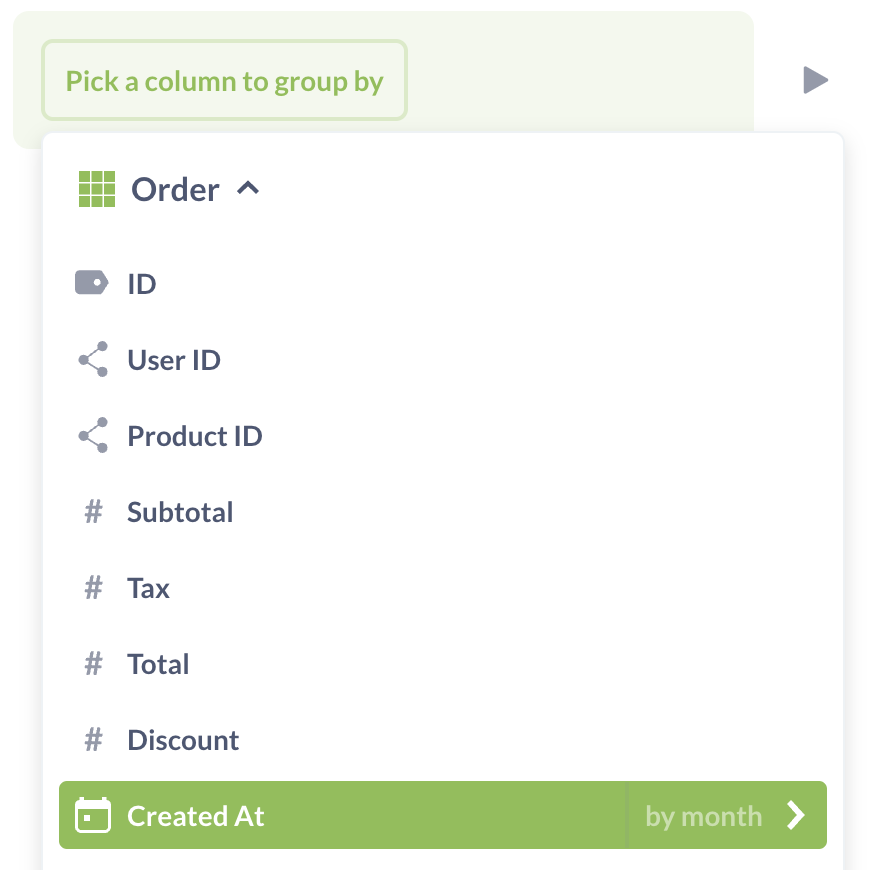The height and width of the screenshot is (870, 888).
Task: Choose Total as the grouping column
Action: pyautogui.click(x=157, y=663)
